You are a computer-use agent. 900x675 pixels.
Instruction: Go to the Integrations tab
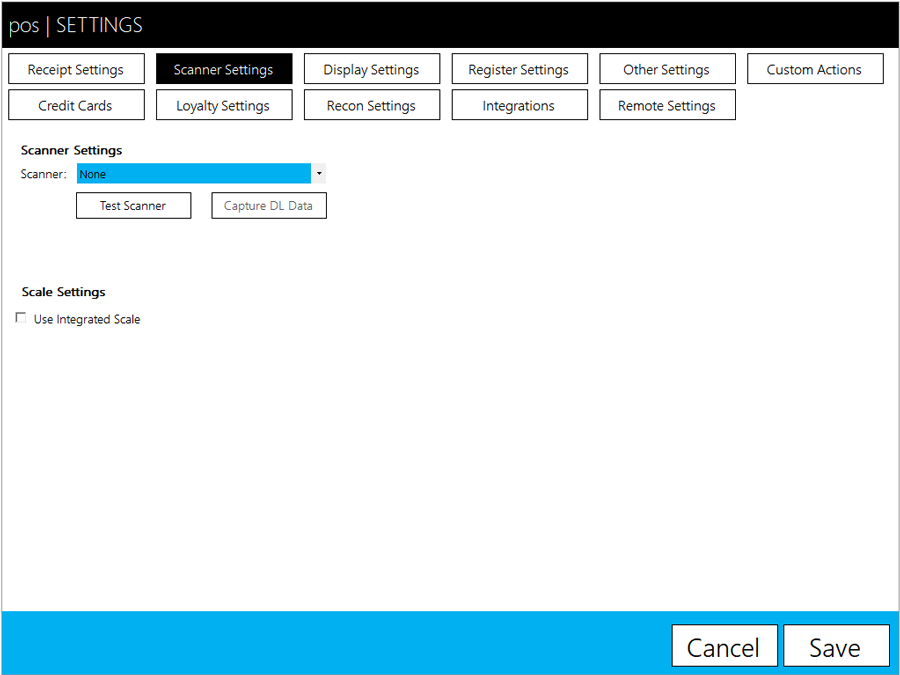[x=519, y=104]
